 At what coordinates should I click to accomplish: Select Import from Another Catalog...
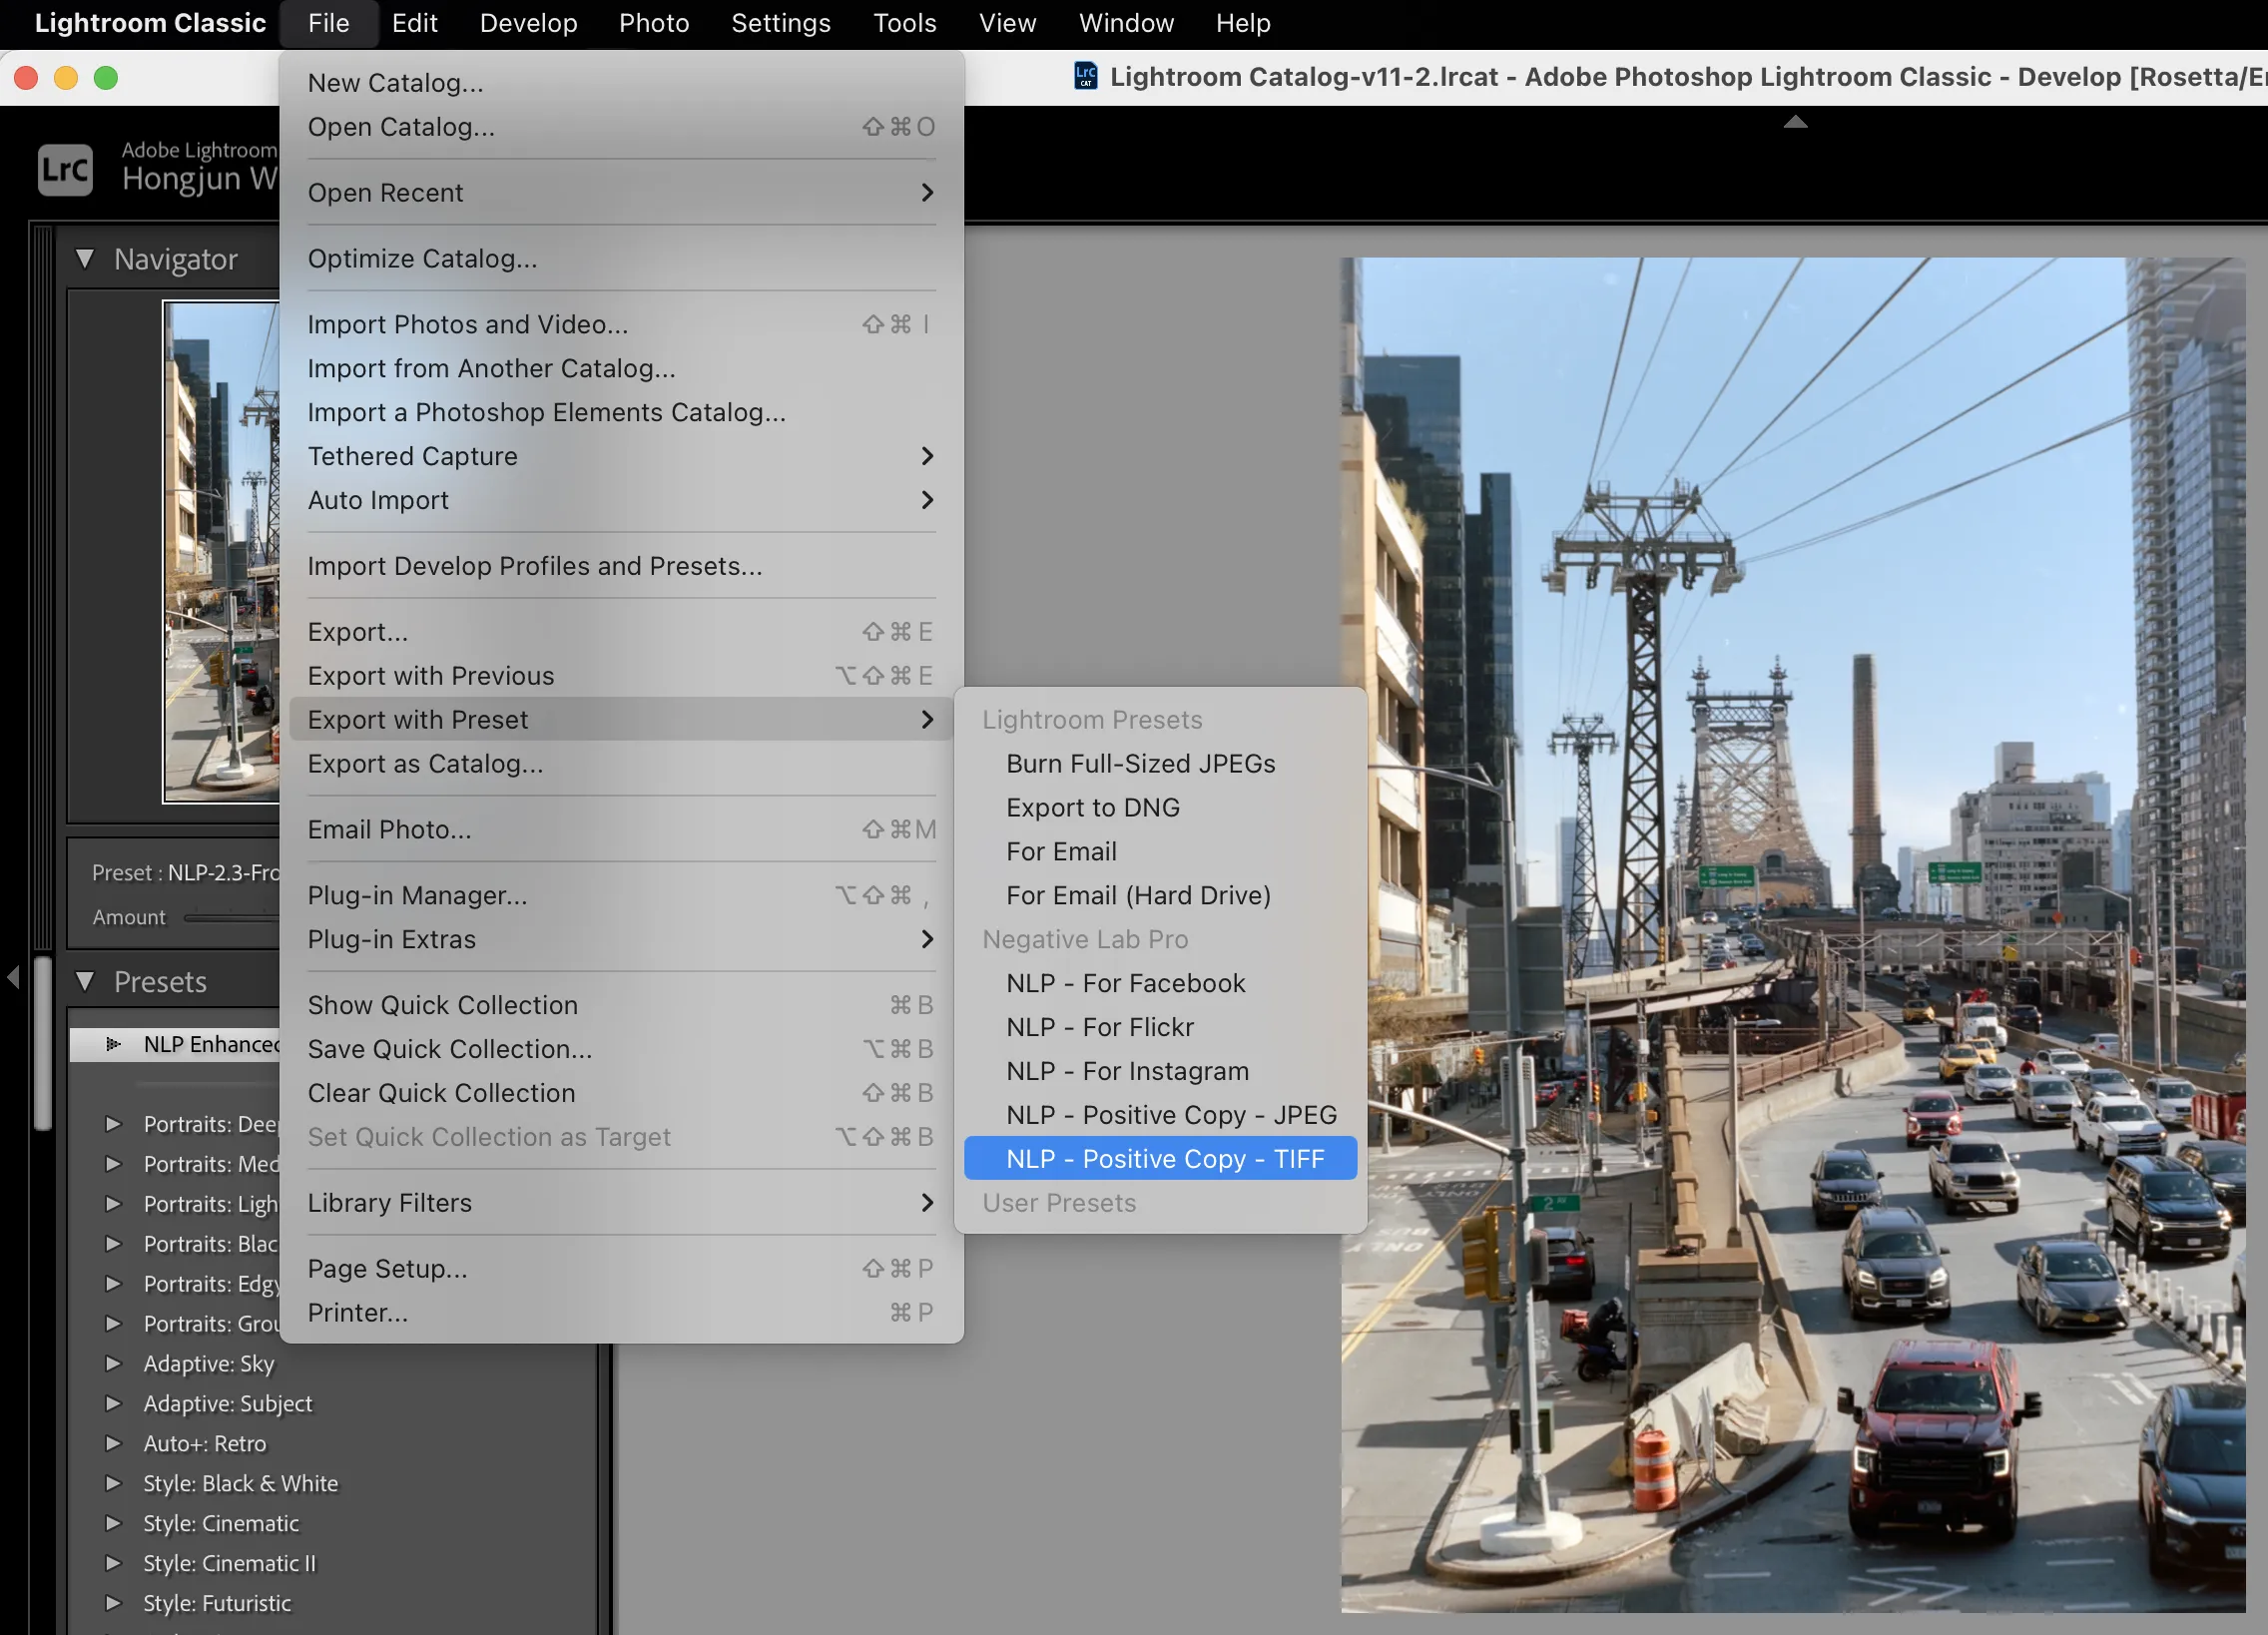pos(621,368)
